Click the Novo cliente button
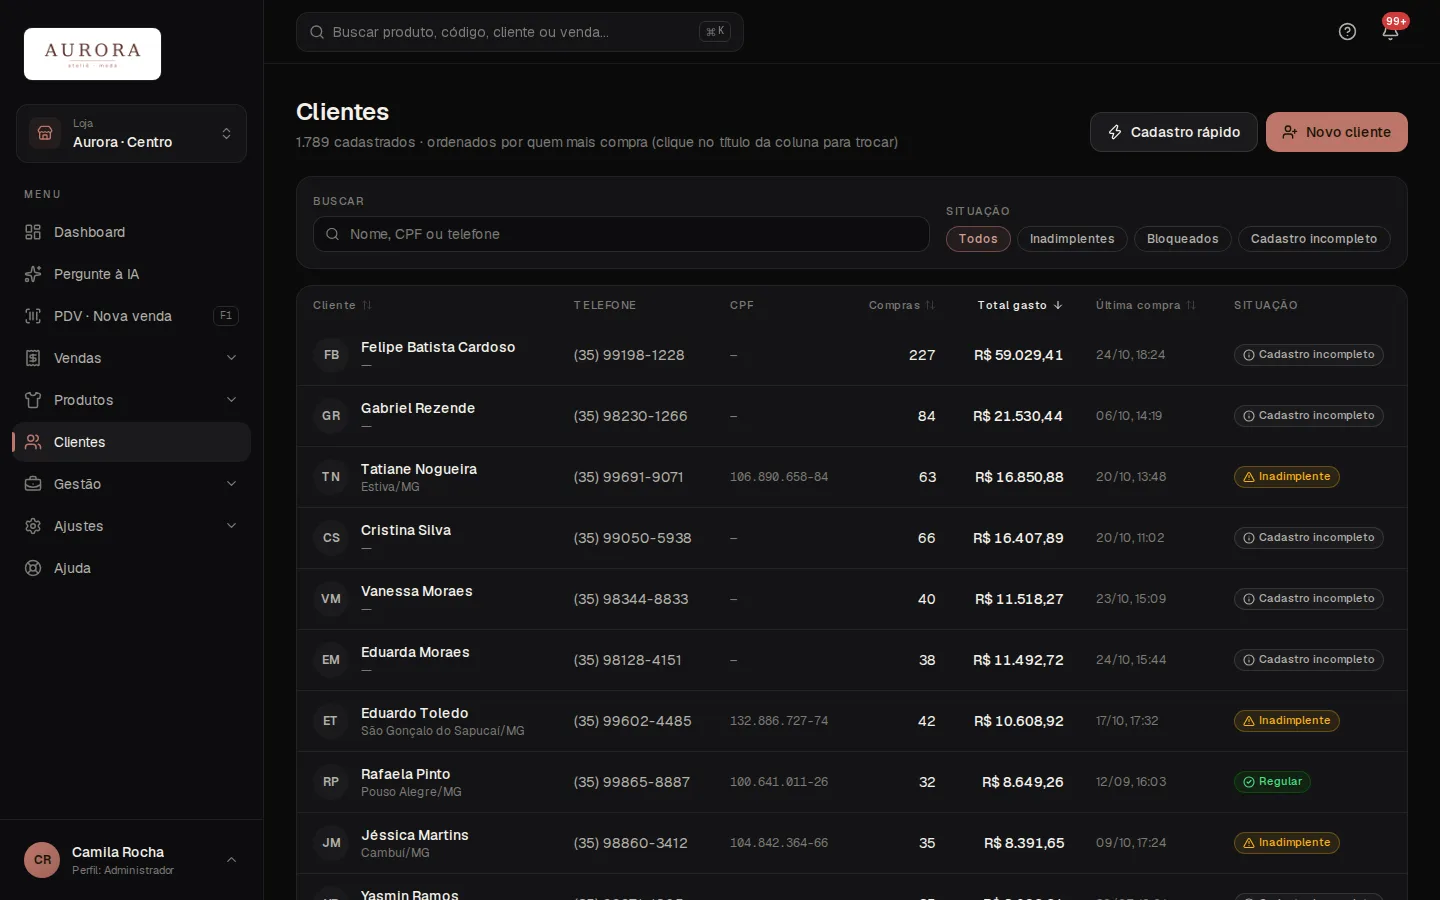 1337,132
